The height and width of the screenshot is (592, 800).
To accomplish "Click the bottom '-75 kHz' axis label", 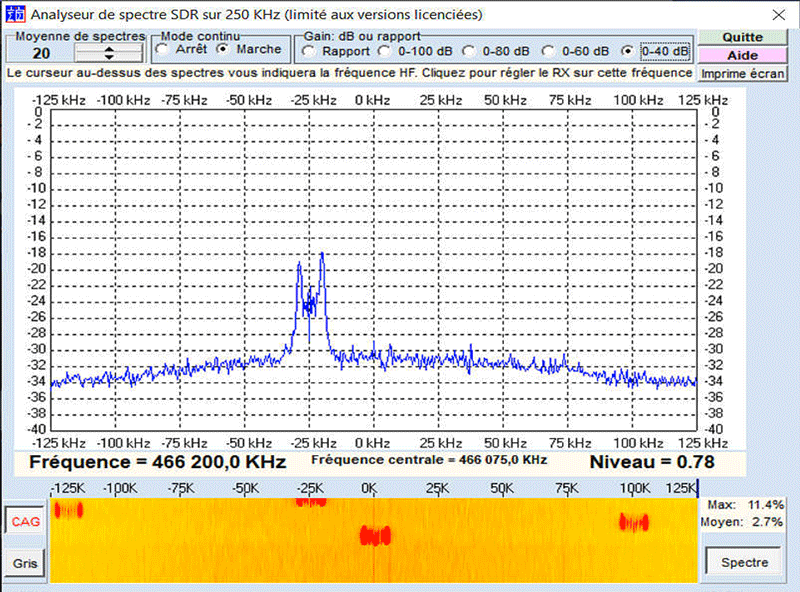I will [184, 443].
